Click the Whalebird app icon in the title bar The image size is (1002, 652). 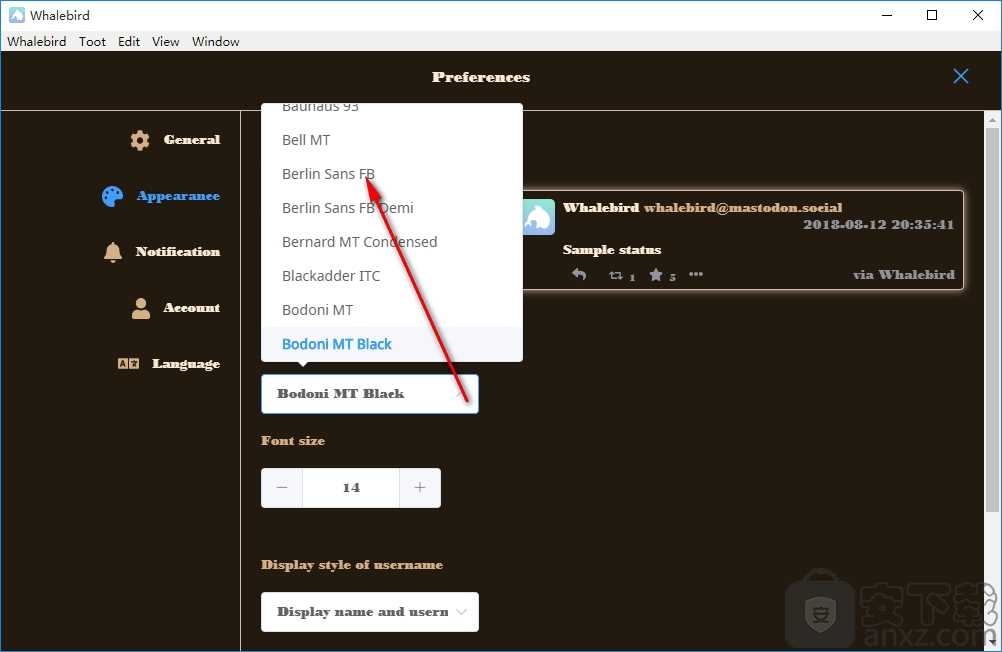click(x=17, y=15)
